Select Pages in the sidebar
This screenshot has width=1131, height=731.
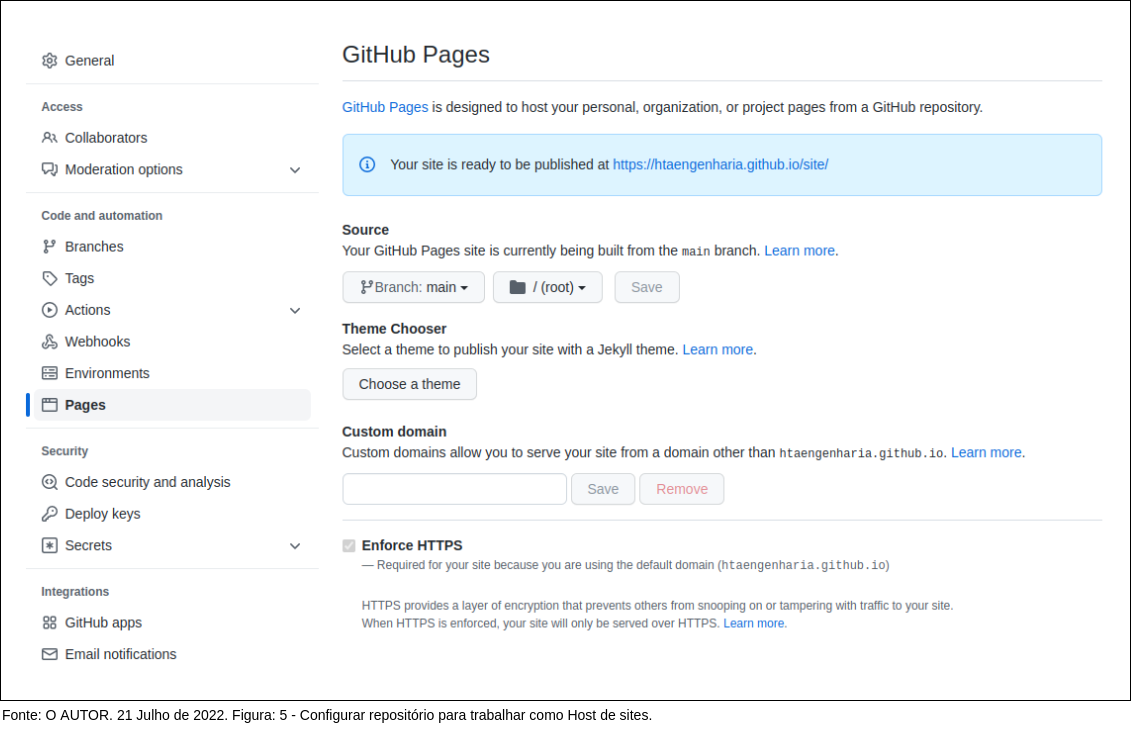coord(172,405)
